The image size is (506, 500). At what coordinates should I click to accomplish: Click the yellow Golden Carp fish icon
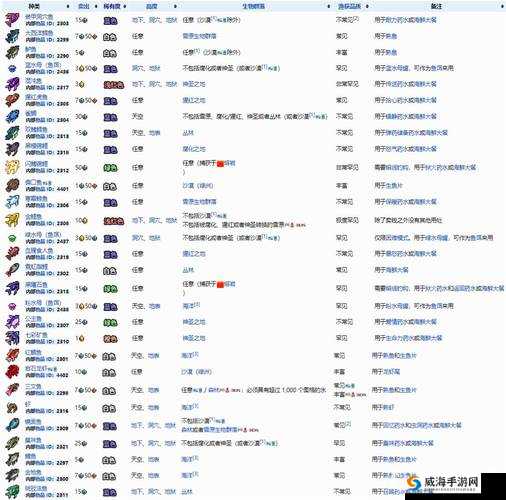point(12,220)
